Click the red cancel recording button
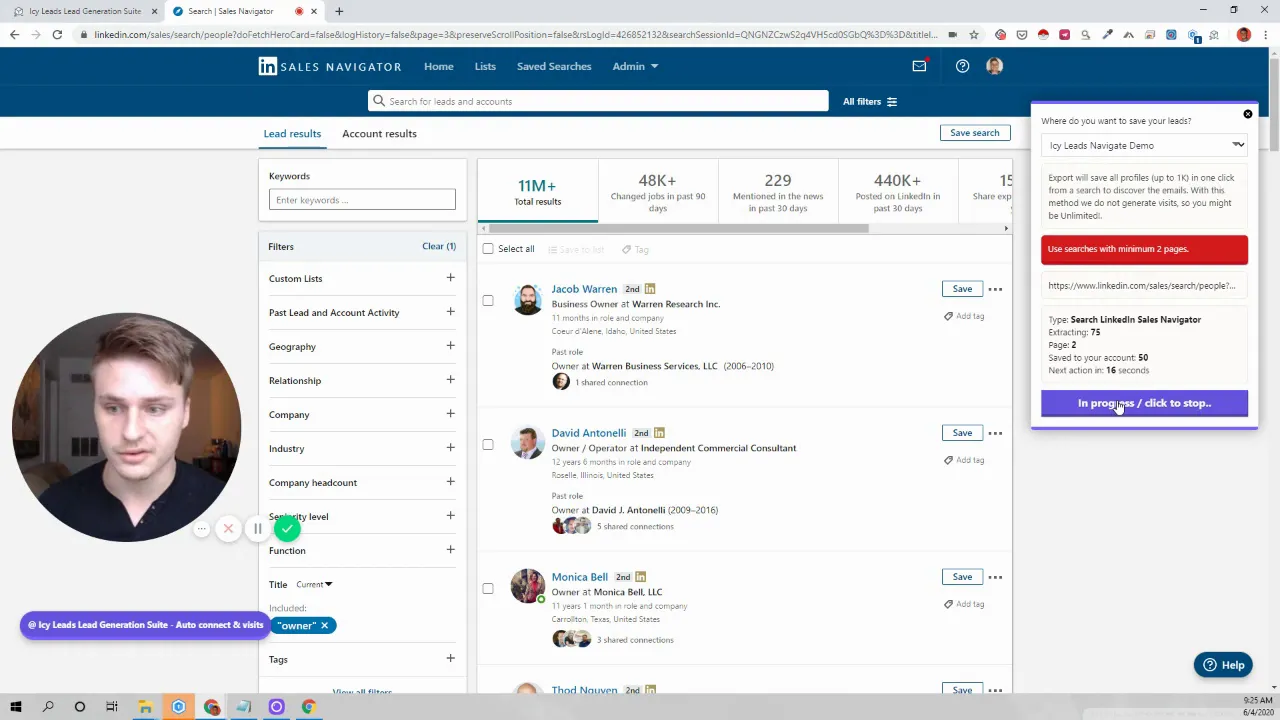This screenshot has height=720, width=1280. pyautogui.click(x=228, y=528)
